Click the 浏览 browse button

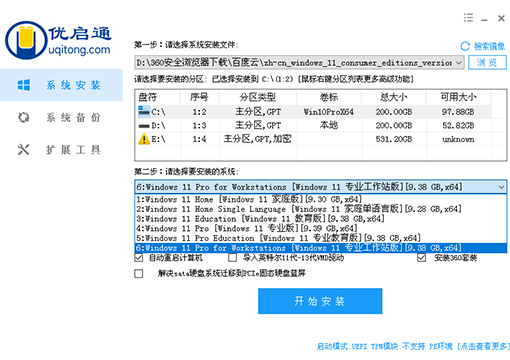pos(487,62)
